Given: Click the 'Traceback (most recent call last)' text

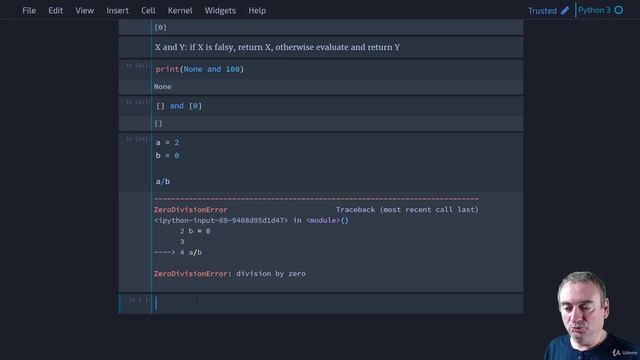Looking at the screenshot, I should pos(407,209).
